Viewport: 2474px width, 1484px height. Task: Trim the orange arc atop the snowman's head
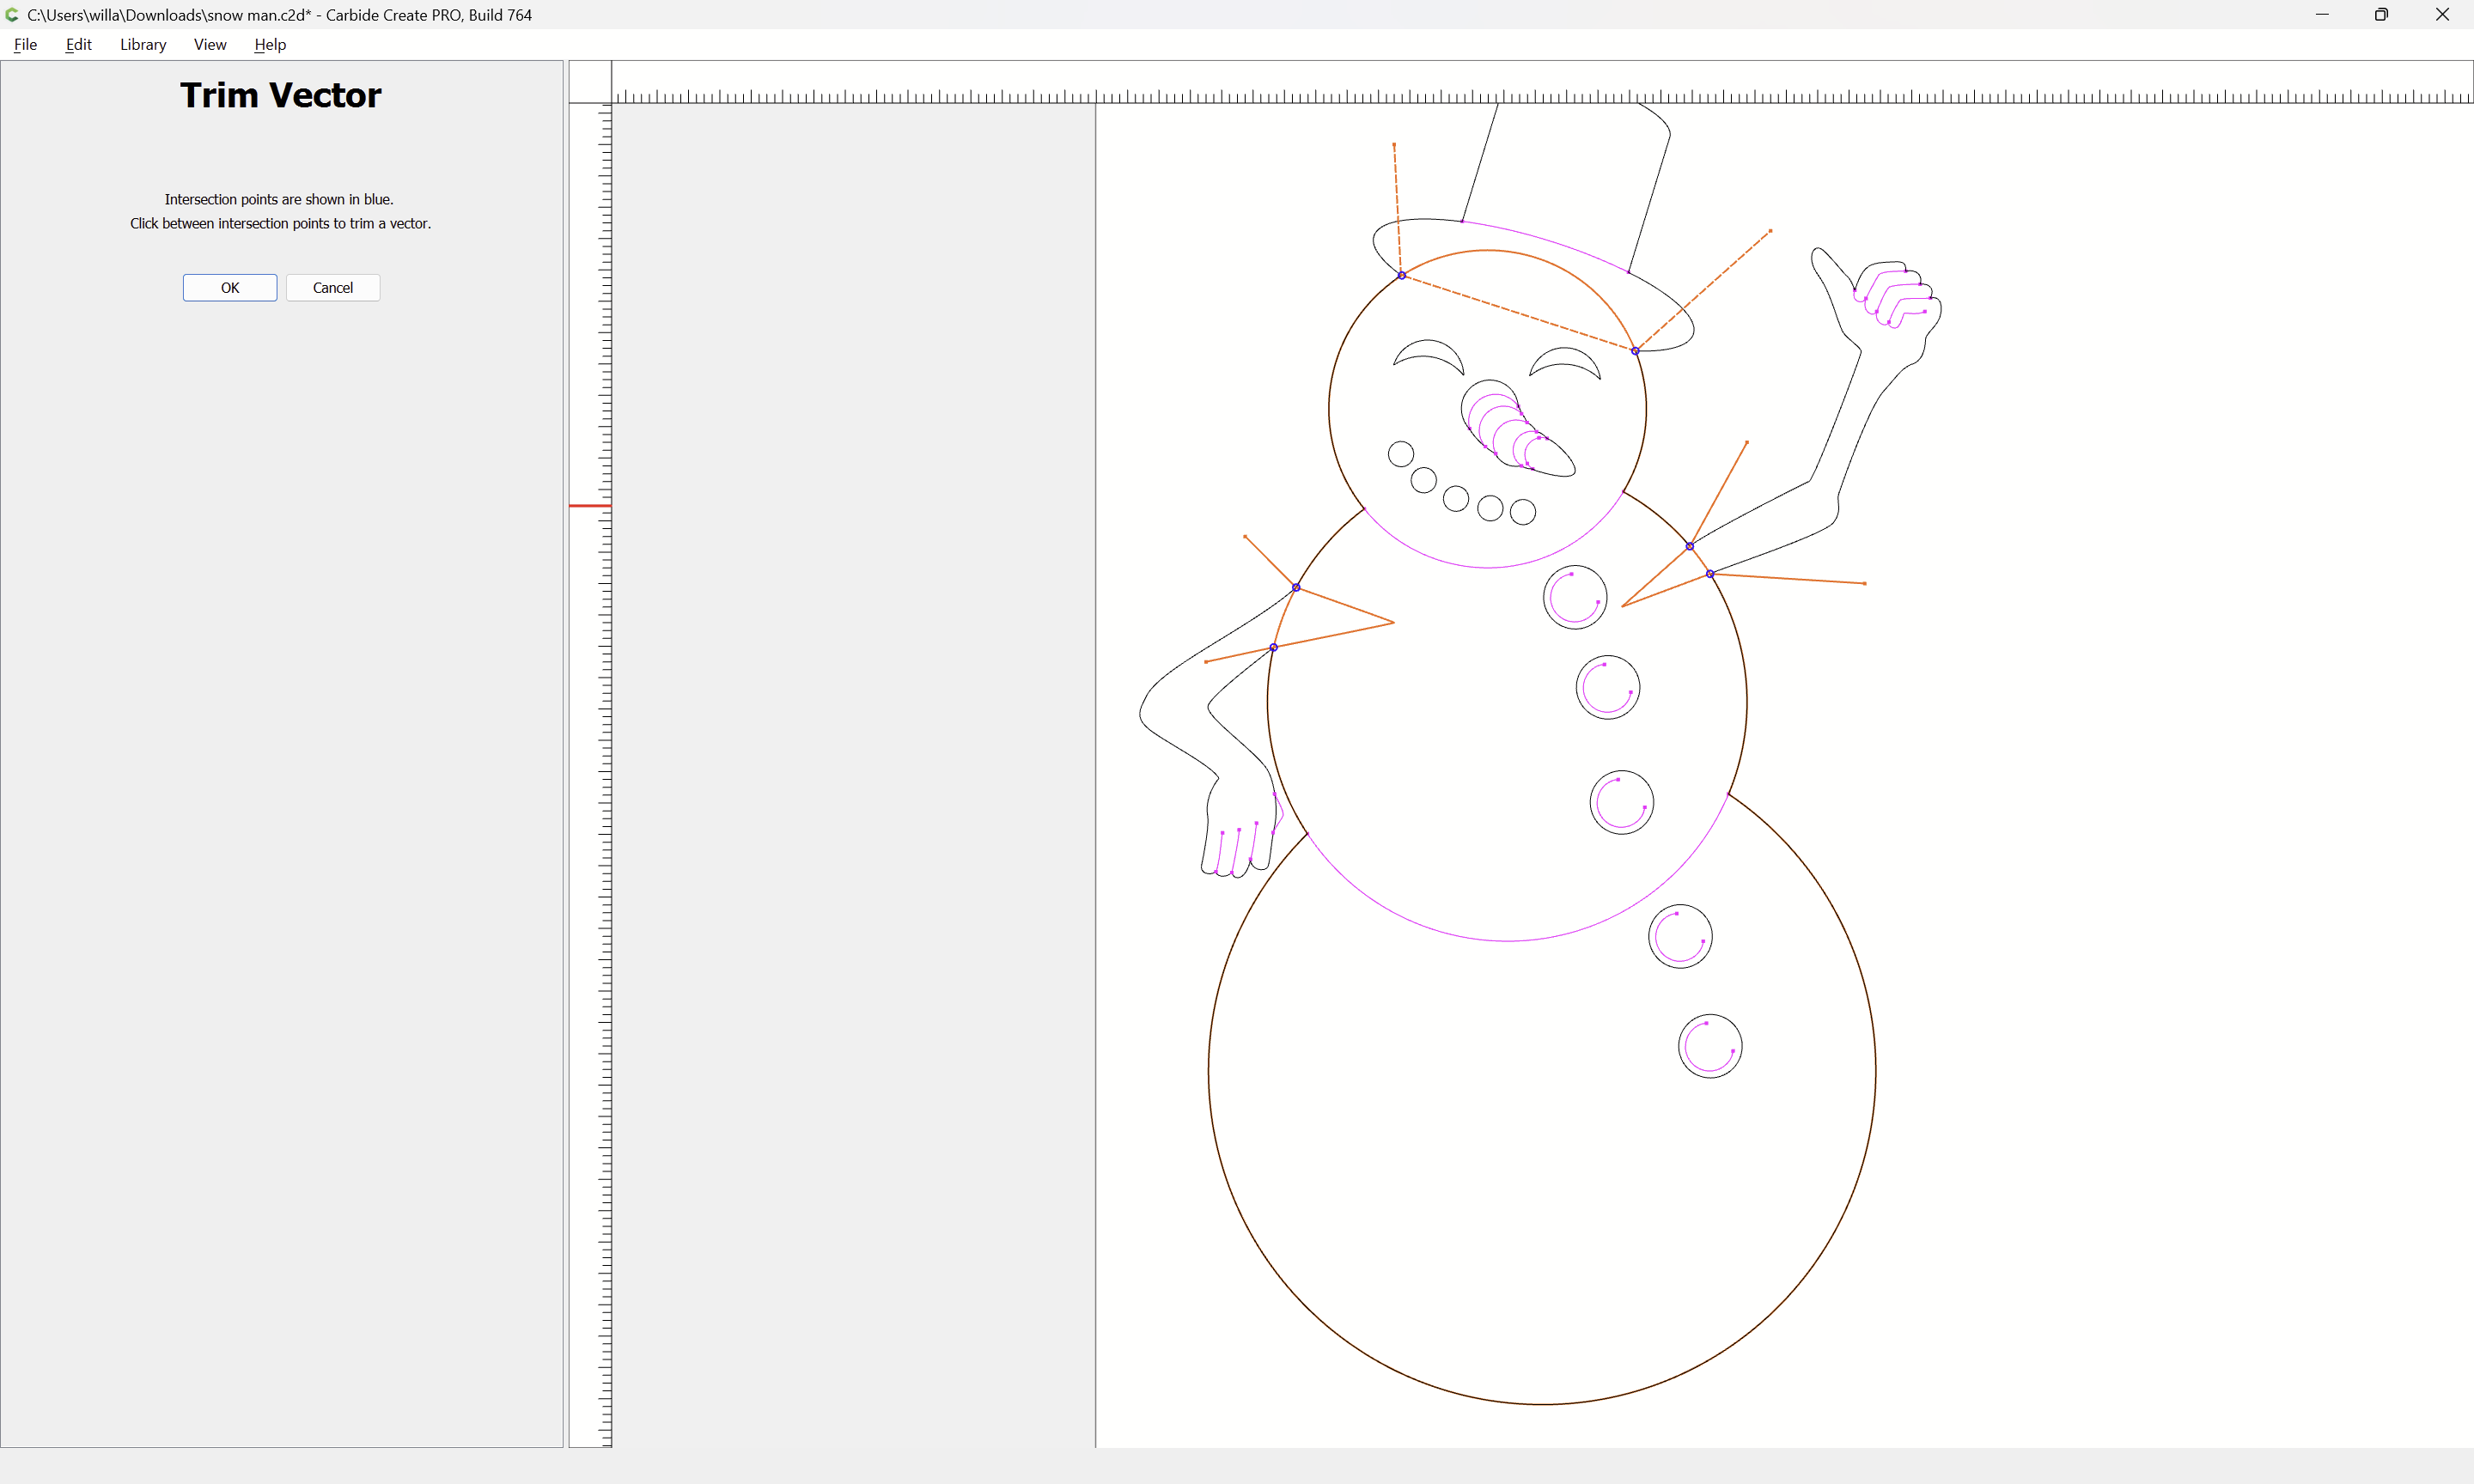1489,250
